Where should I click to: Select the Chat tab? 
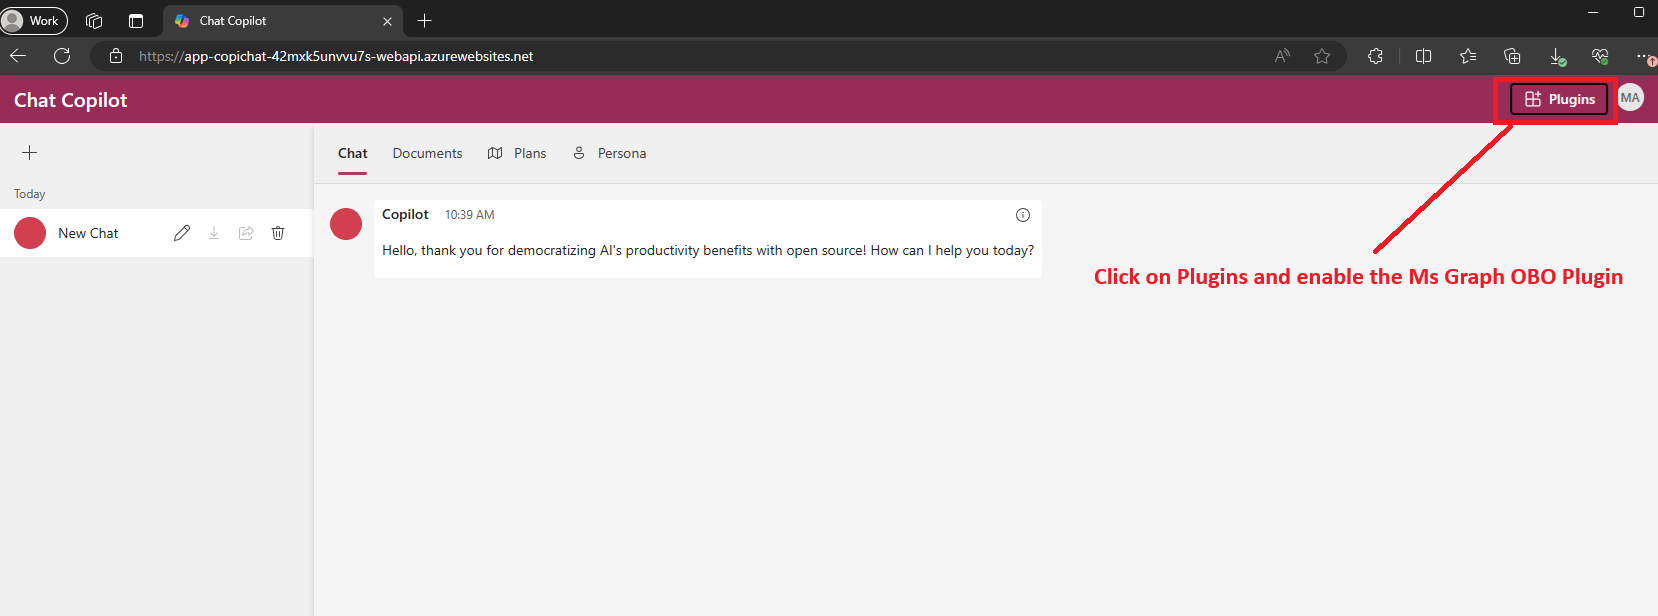coord(352,153)
